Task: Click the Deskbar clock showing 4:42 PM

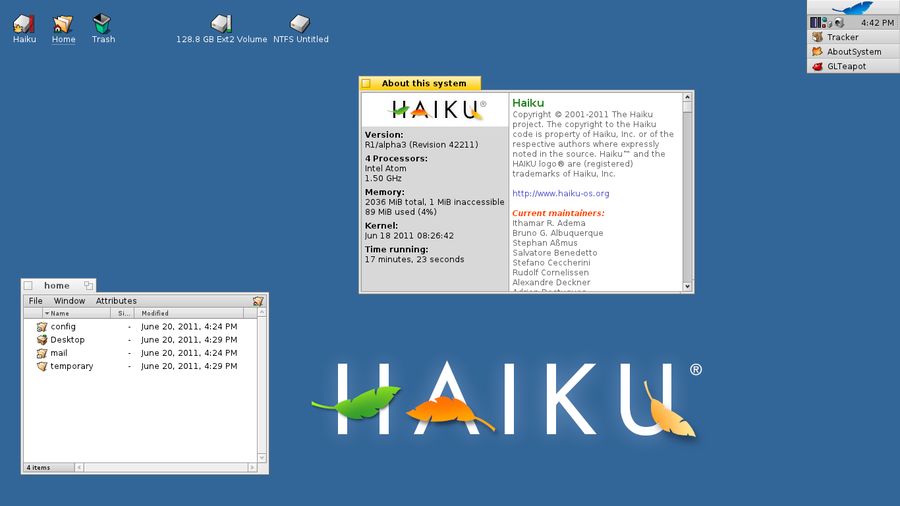Action: pos(877,23)
